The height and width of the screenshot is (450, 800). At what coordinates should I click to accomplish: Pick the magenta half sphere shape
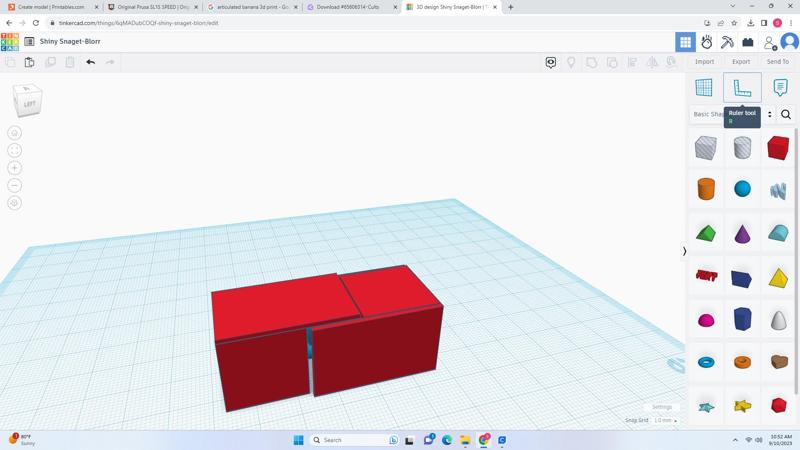(706, 320)
